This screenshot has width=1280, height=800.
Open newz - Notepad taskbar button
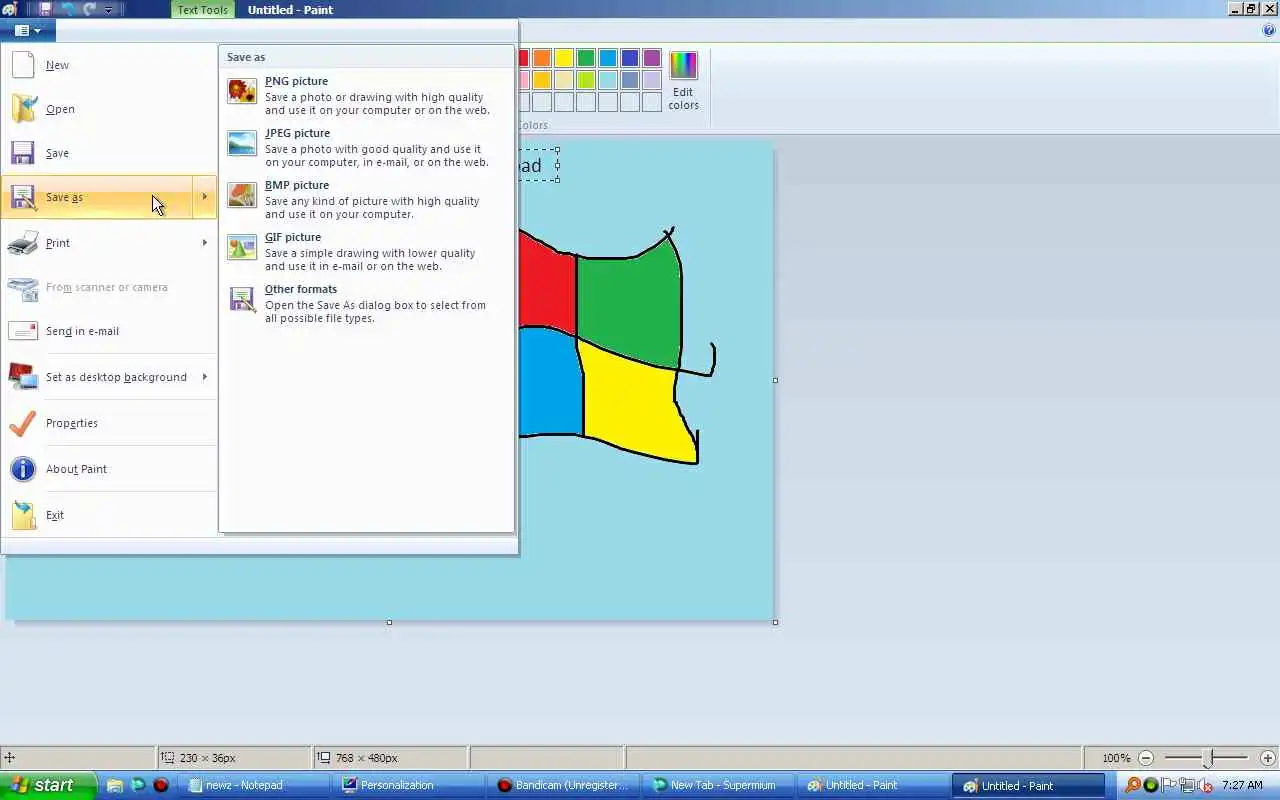(255, 785)
